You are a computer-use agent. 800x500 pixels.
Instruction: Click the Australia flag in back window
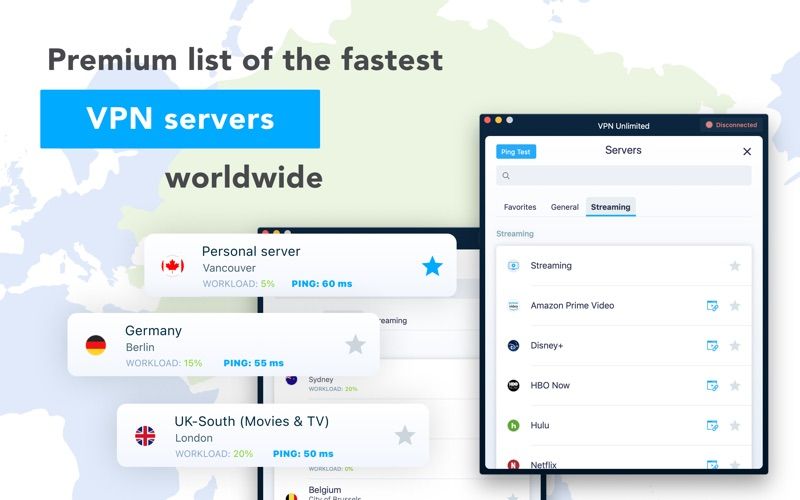tap(291, 380)
